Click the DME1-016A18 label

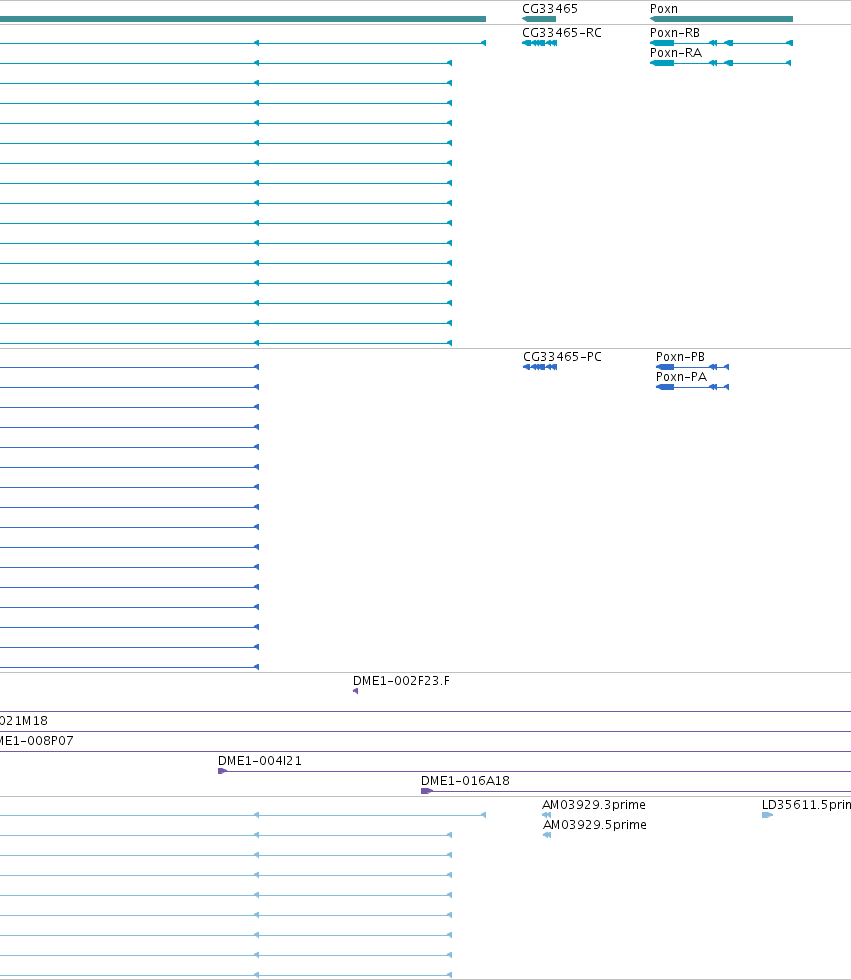pyautogui.click(x=465, y=781)
